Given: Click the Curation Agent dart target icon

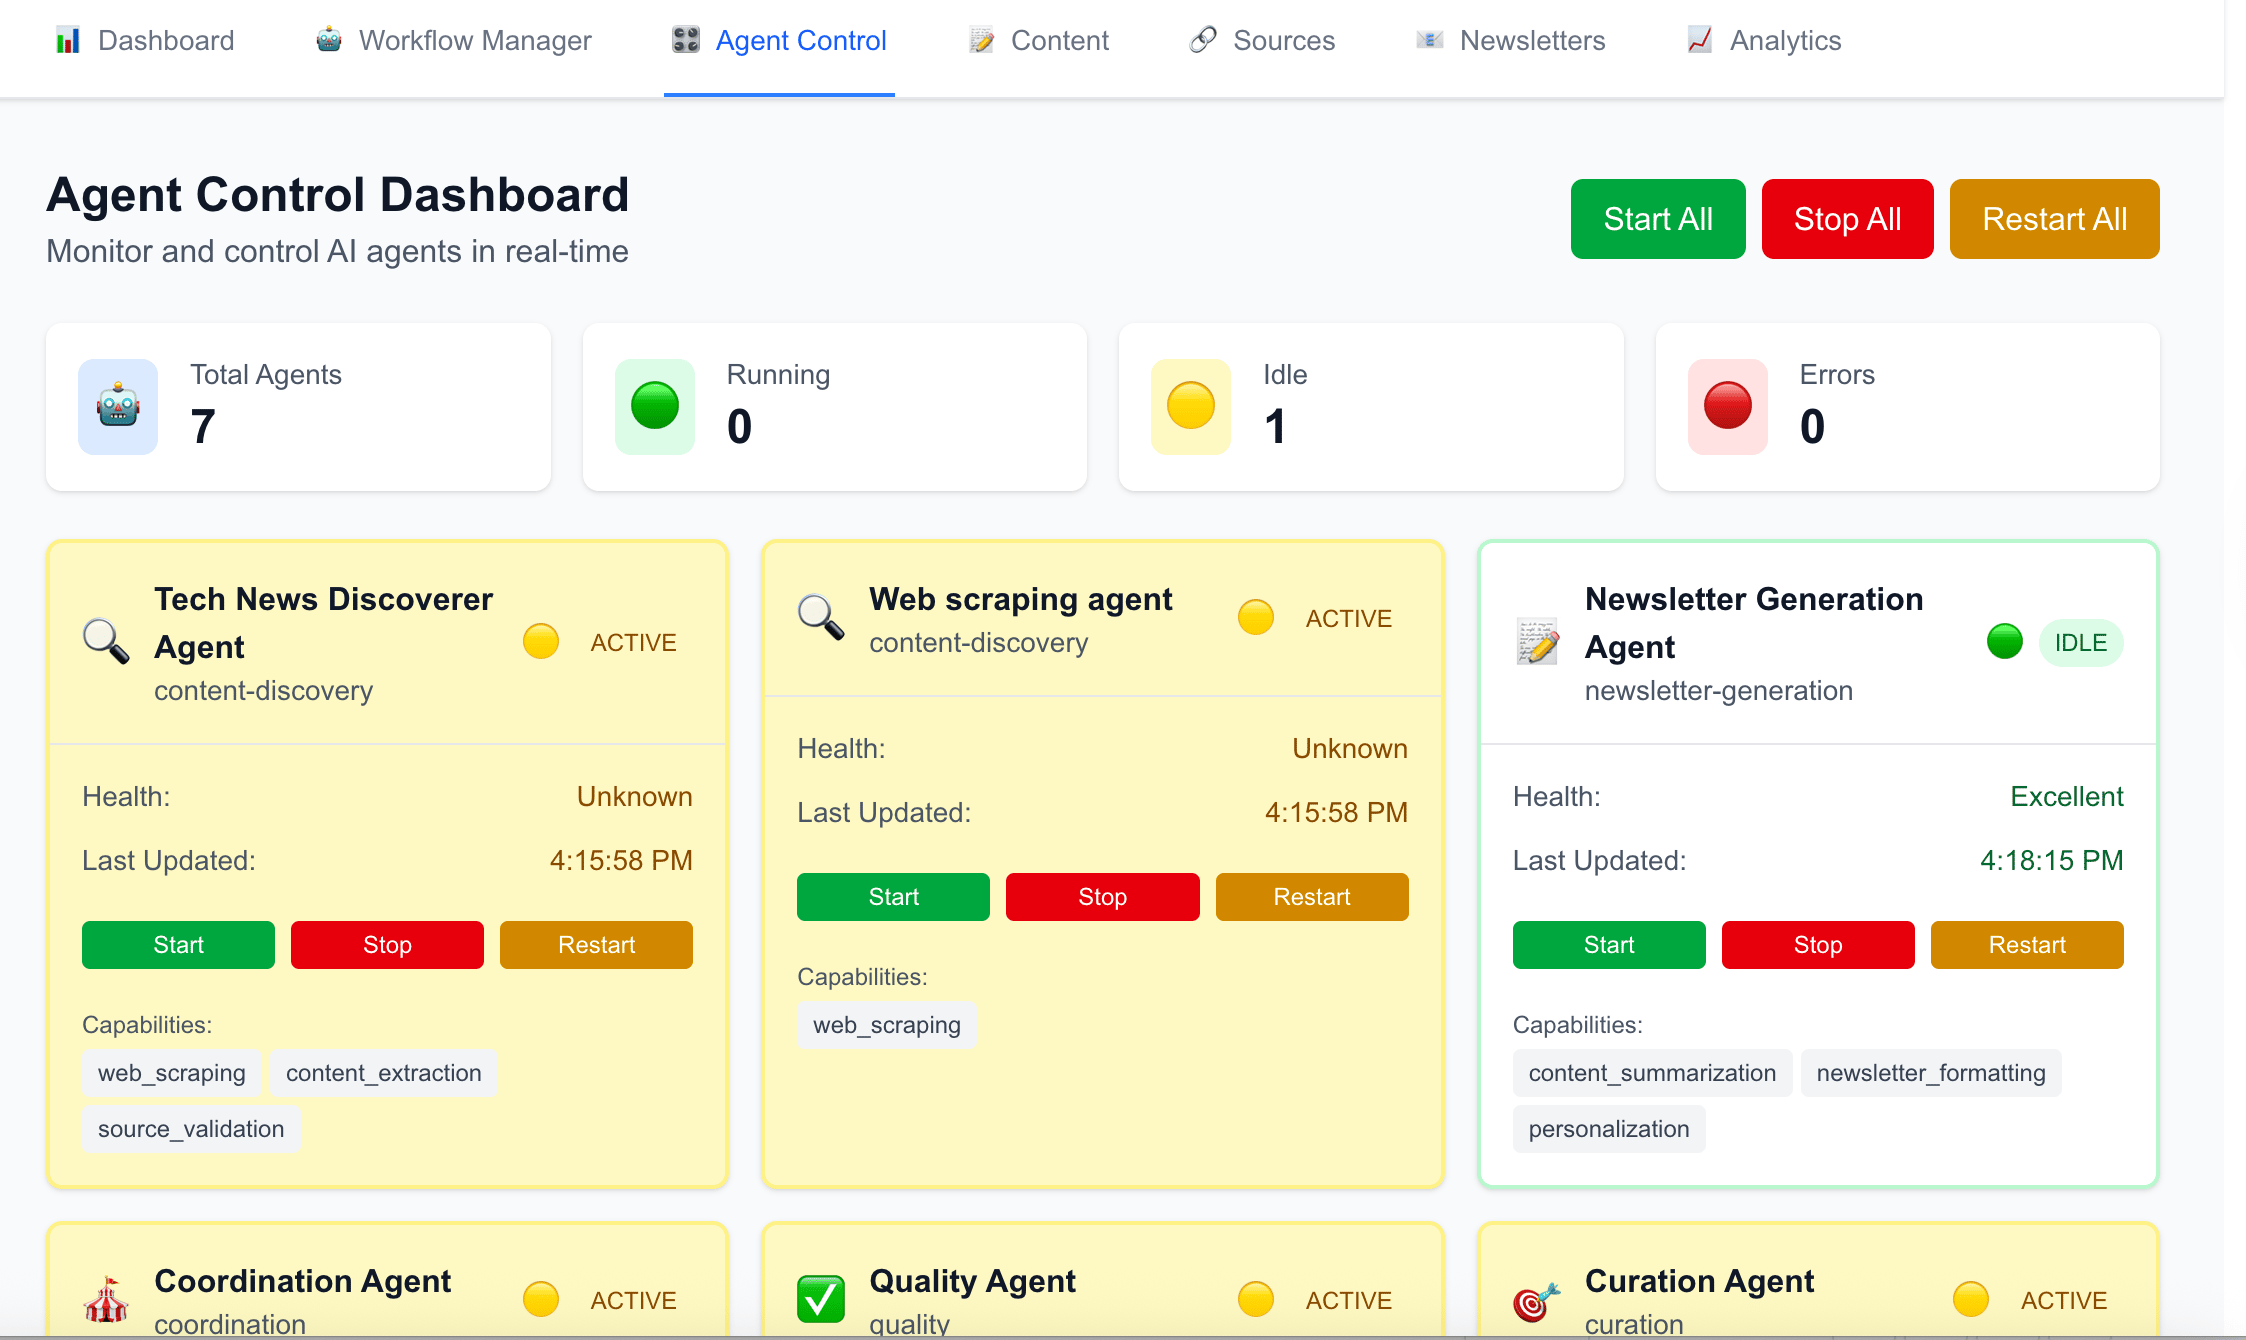Looking at the screenshot, I should [x=1536, y=1300].
